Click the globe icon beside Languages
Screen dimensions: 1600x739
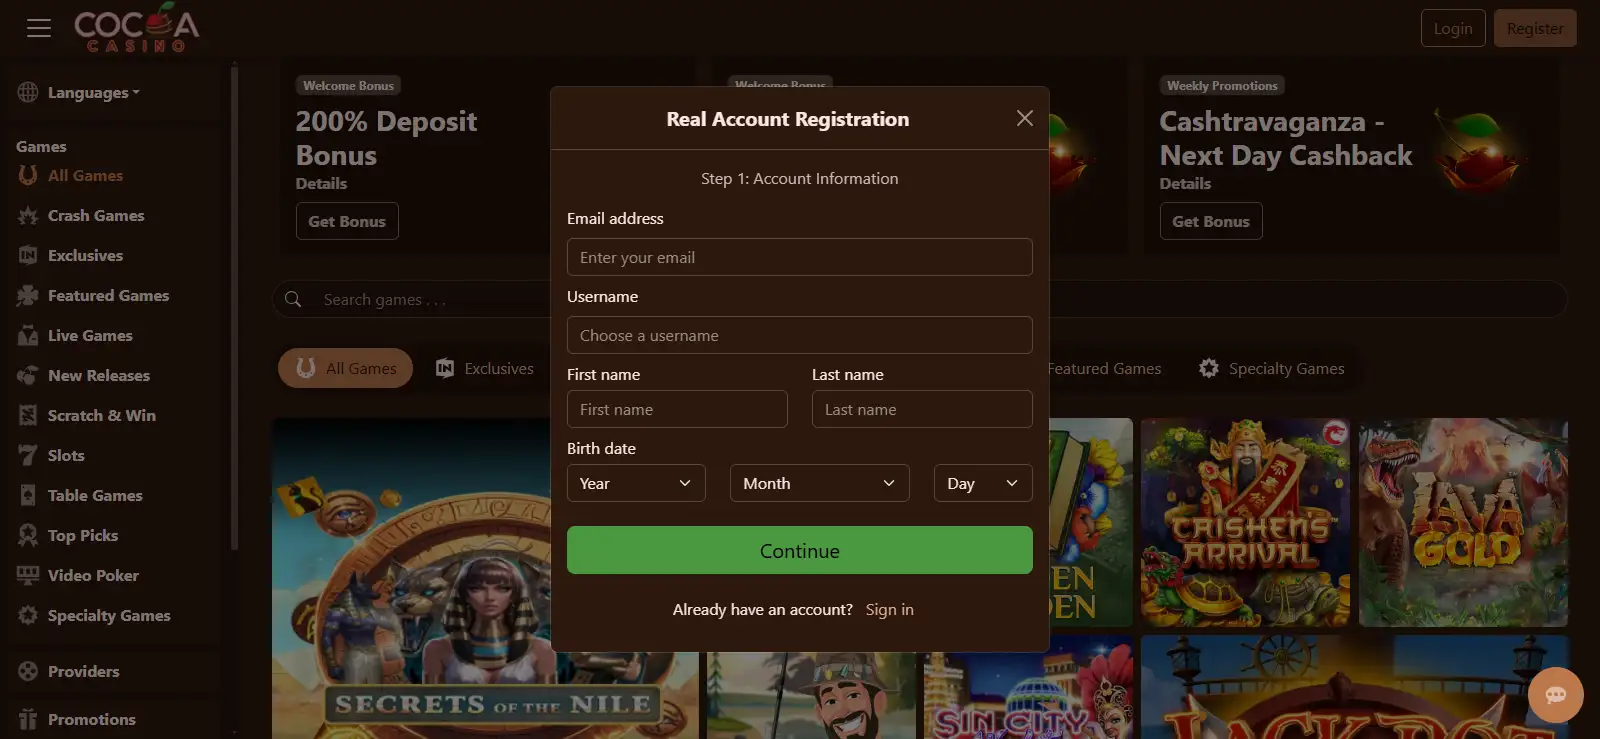click(28, 92)
